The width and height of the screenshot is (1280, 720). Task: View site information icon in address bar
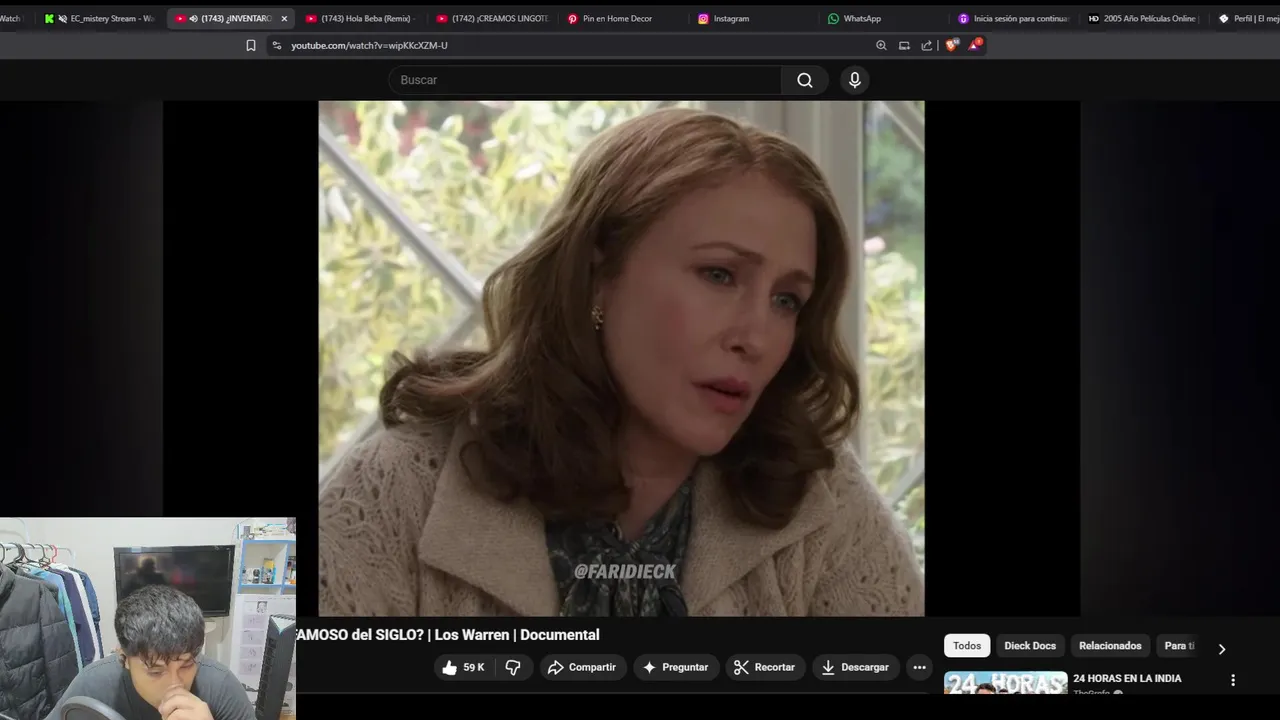(x=277, y=45)
